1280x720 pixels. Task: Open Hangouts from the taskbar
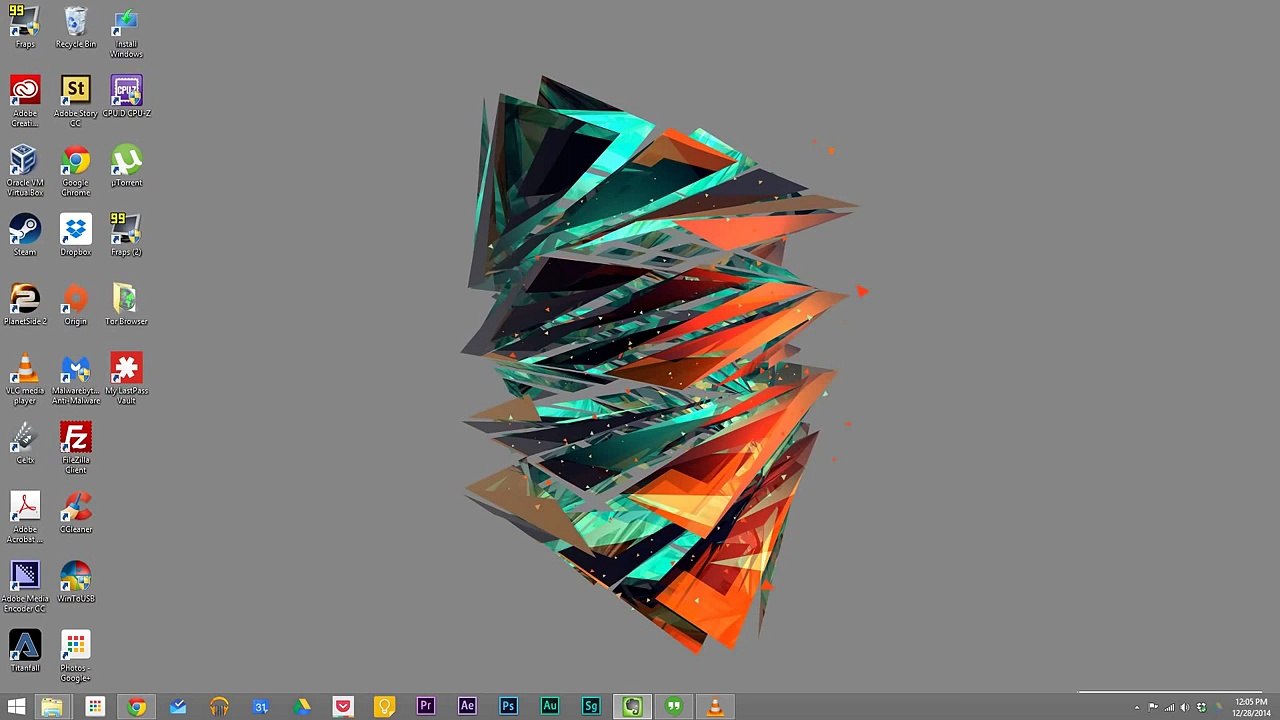tap(674, 707)
